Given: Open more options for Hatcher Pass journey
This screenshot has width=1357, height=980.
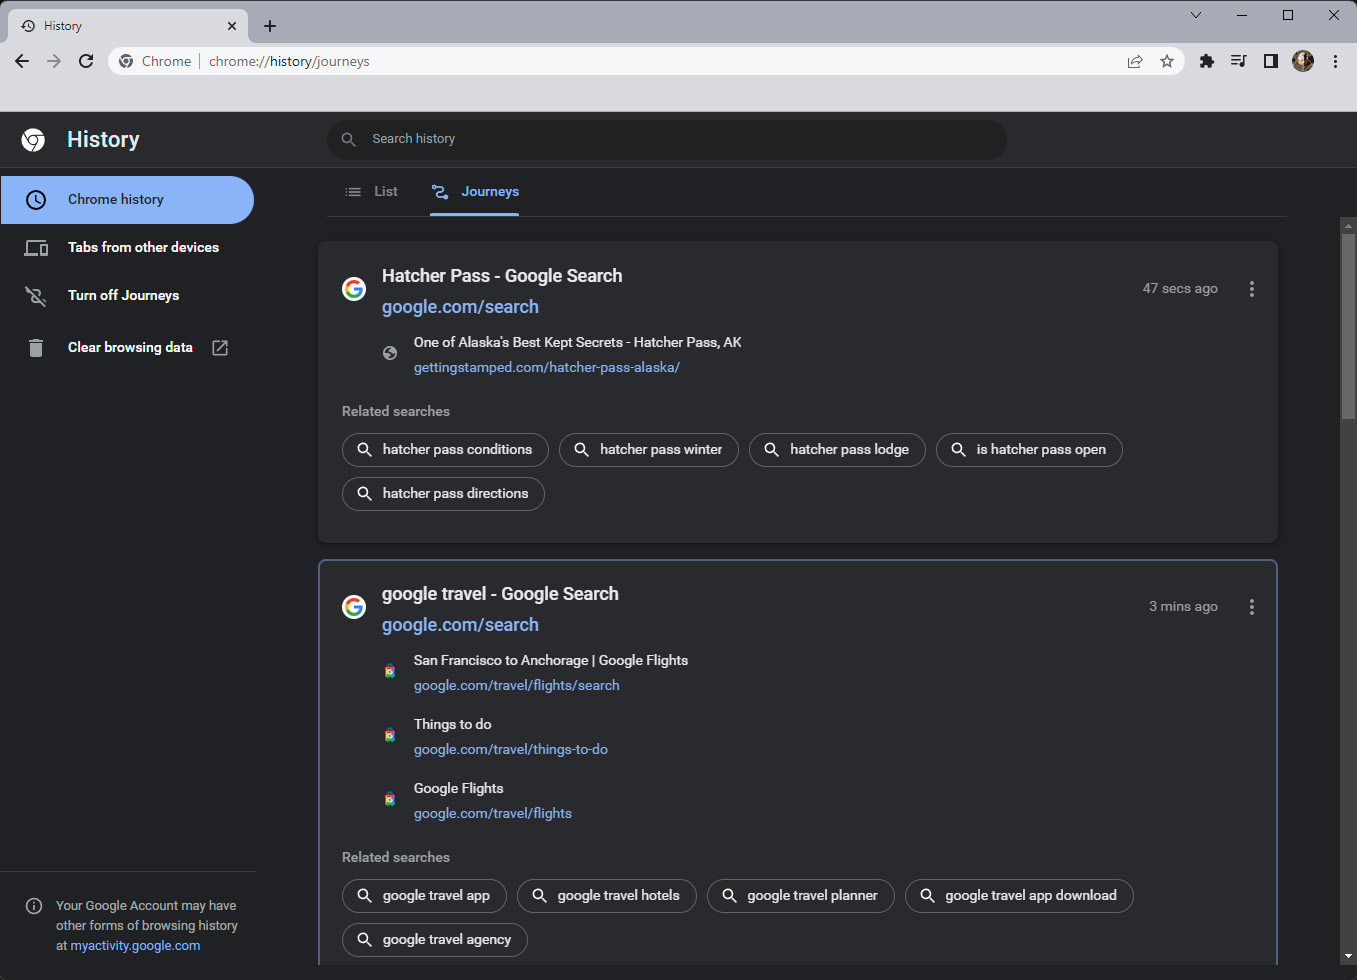Looking at the screenshot, I should (1251, 289).
